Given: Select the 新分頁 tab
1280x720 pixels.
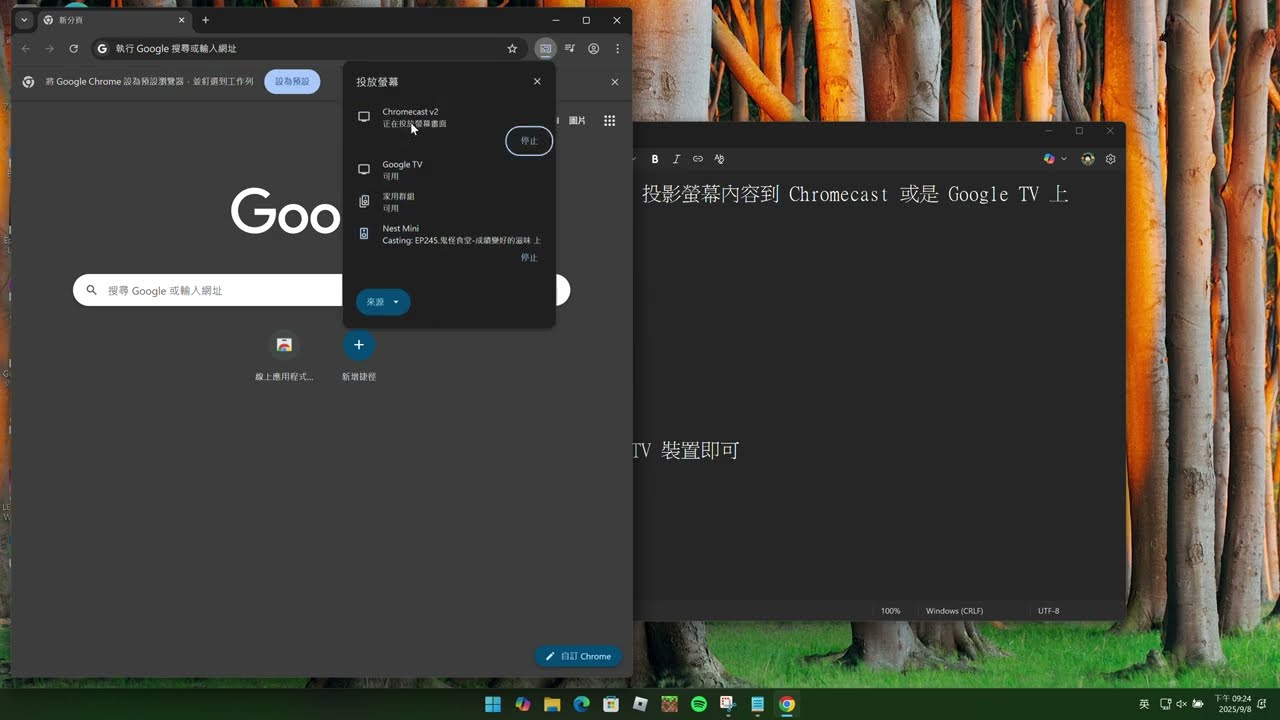Looking at the screenshot, I should pyautogui.click(x=115, y=20).
